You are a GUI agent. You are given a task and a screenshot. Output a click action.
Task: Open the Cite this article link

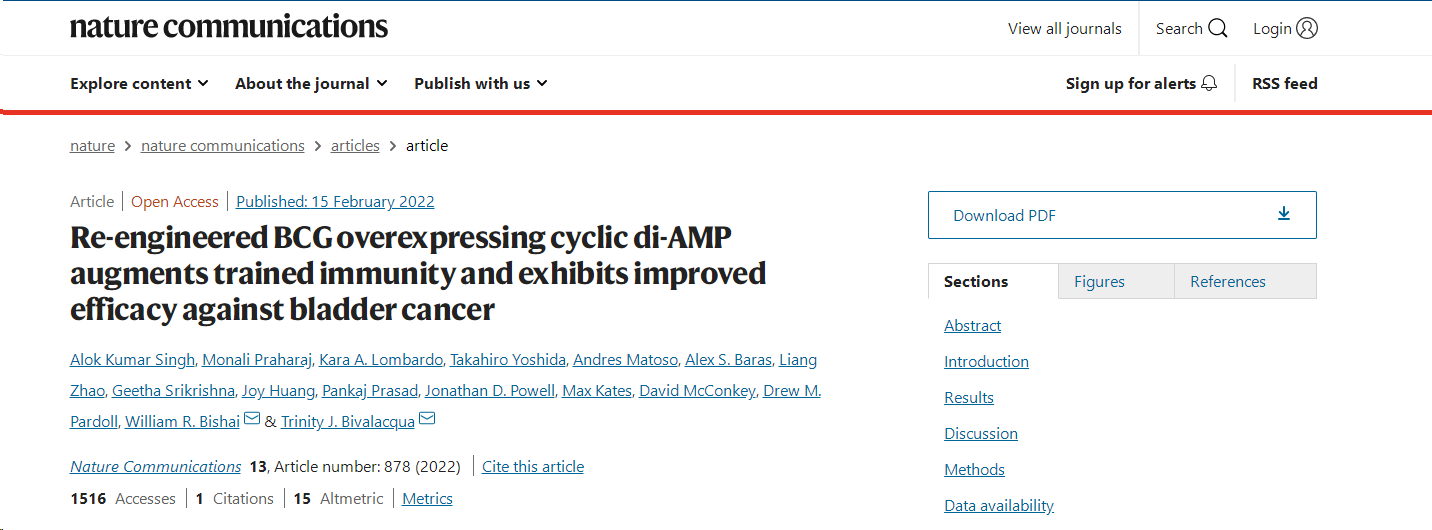pos(533,467)
